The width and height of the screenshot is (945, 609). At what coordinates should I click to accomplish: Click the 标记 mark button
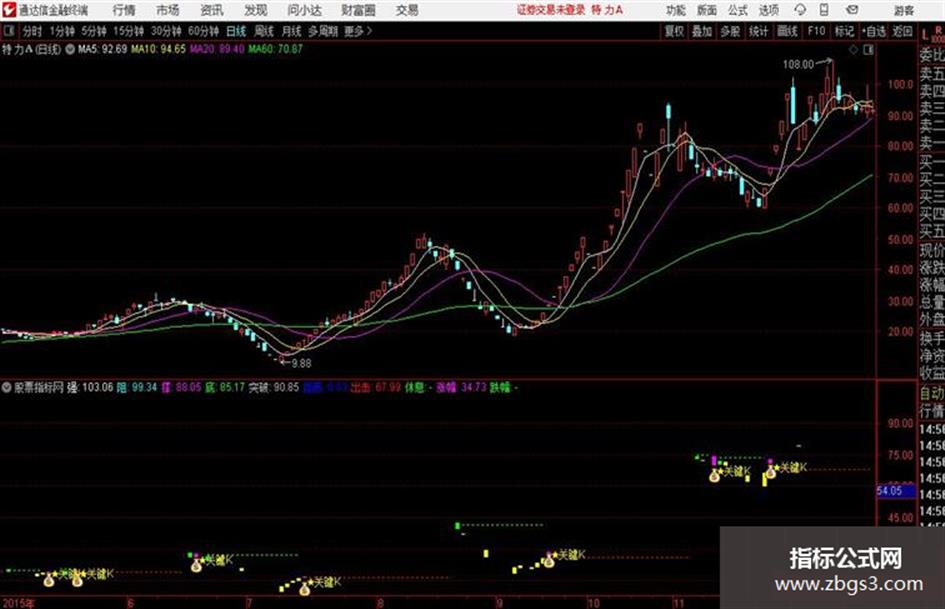tap(844, 31)
